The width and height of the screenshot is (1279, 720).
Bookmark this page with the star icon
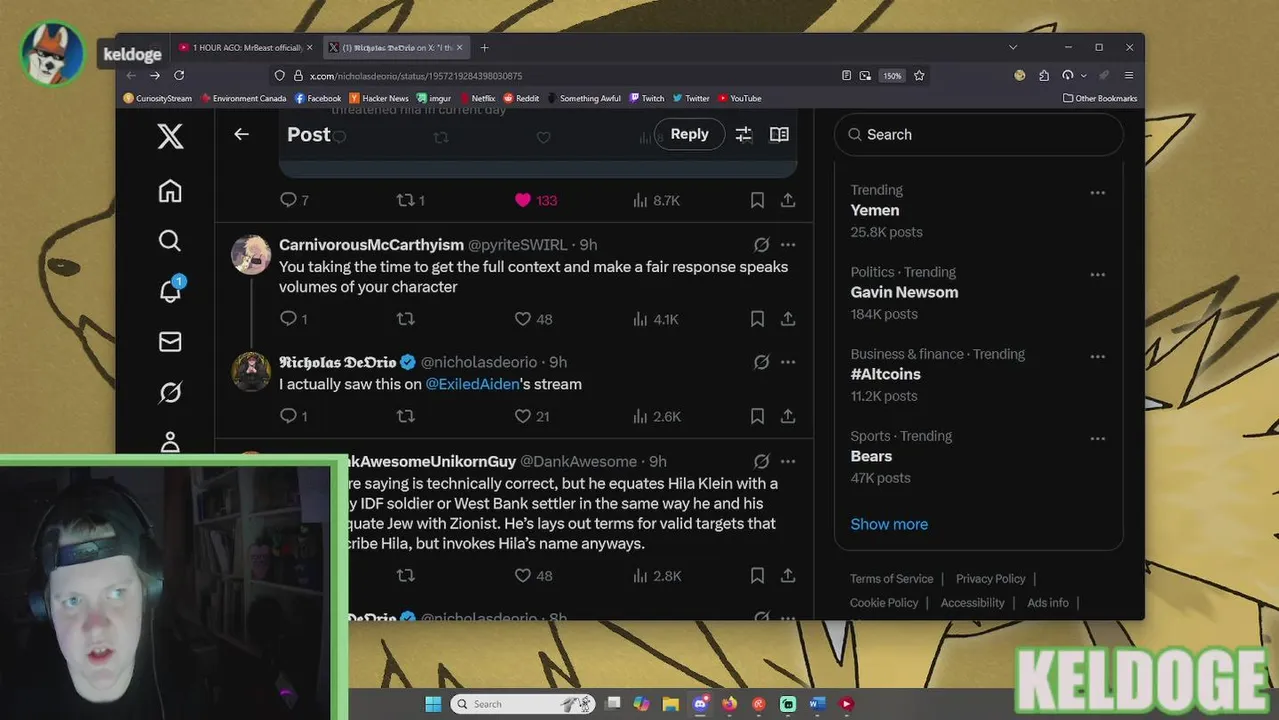pyautogui.click(x=919, y=75)
